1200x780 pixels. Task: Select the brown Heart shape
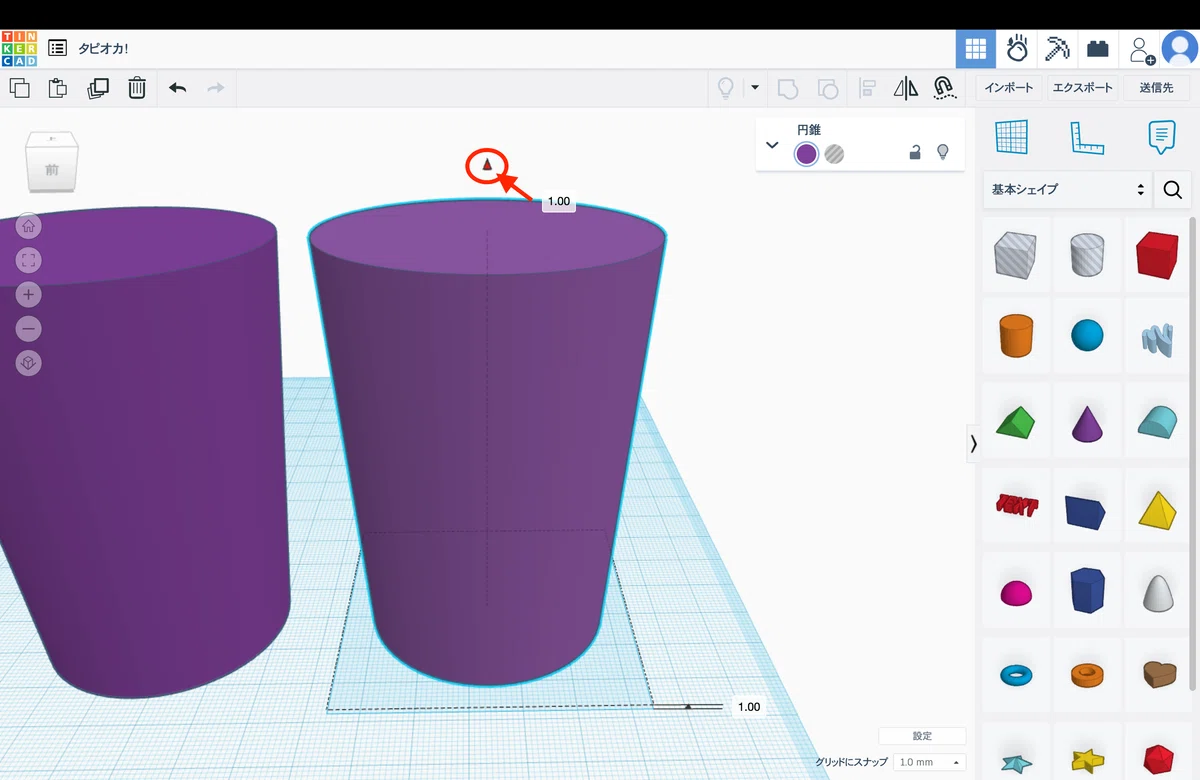1157,676
